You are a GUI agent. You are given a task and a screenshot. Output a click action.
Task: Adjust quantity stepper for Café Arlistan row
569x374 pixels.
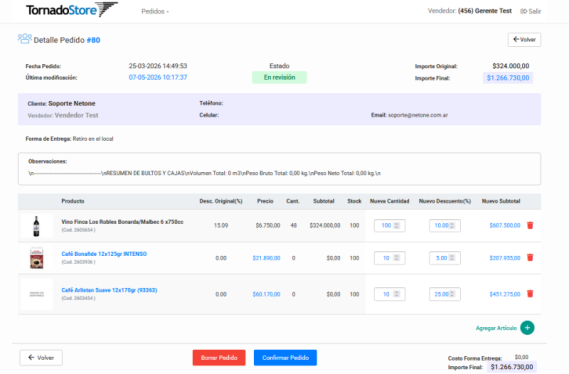(x=397, y=294)
